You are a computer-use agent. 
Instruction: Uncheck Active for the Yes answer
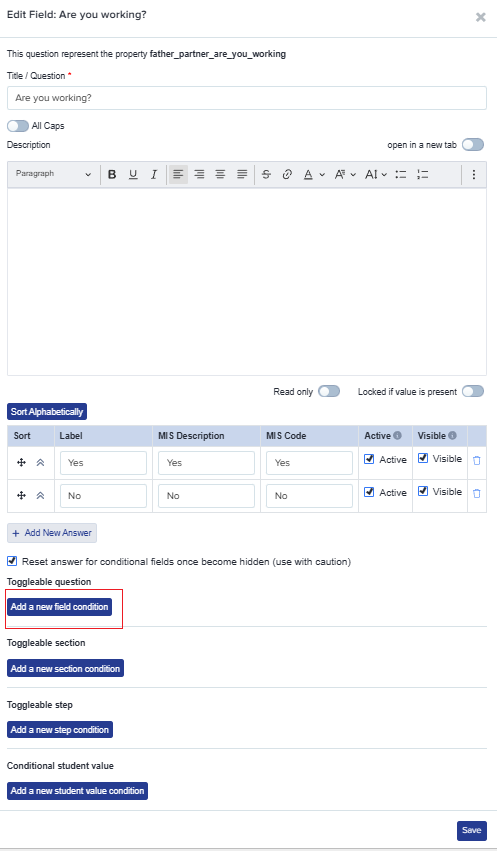point(369,459)
